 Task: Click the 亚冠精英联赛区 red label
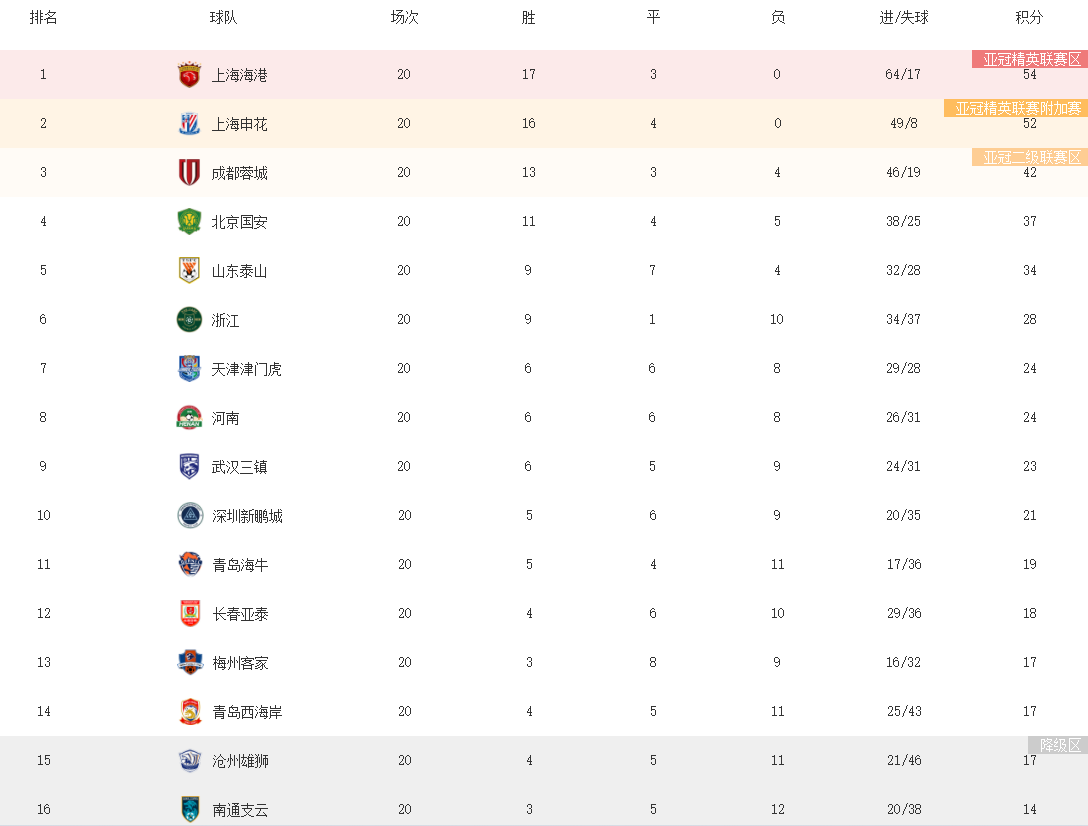click(x=1030, y=59)
